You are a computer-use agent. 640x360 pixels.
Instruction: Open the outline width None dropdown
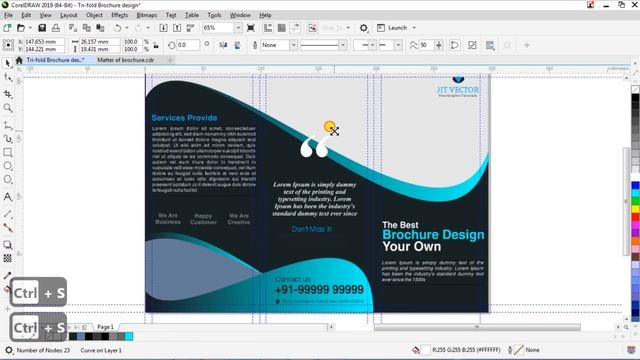click(x=293, y=45)
